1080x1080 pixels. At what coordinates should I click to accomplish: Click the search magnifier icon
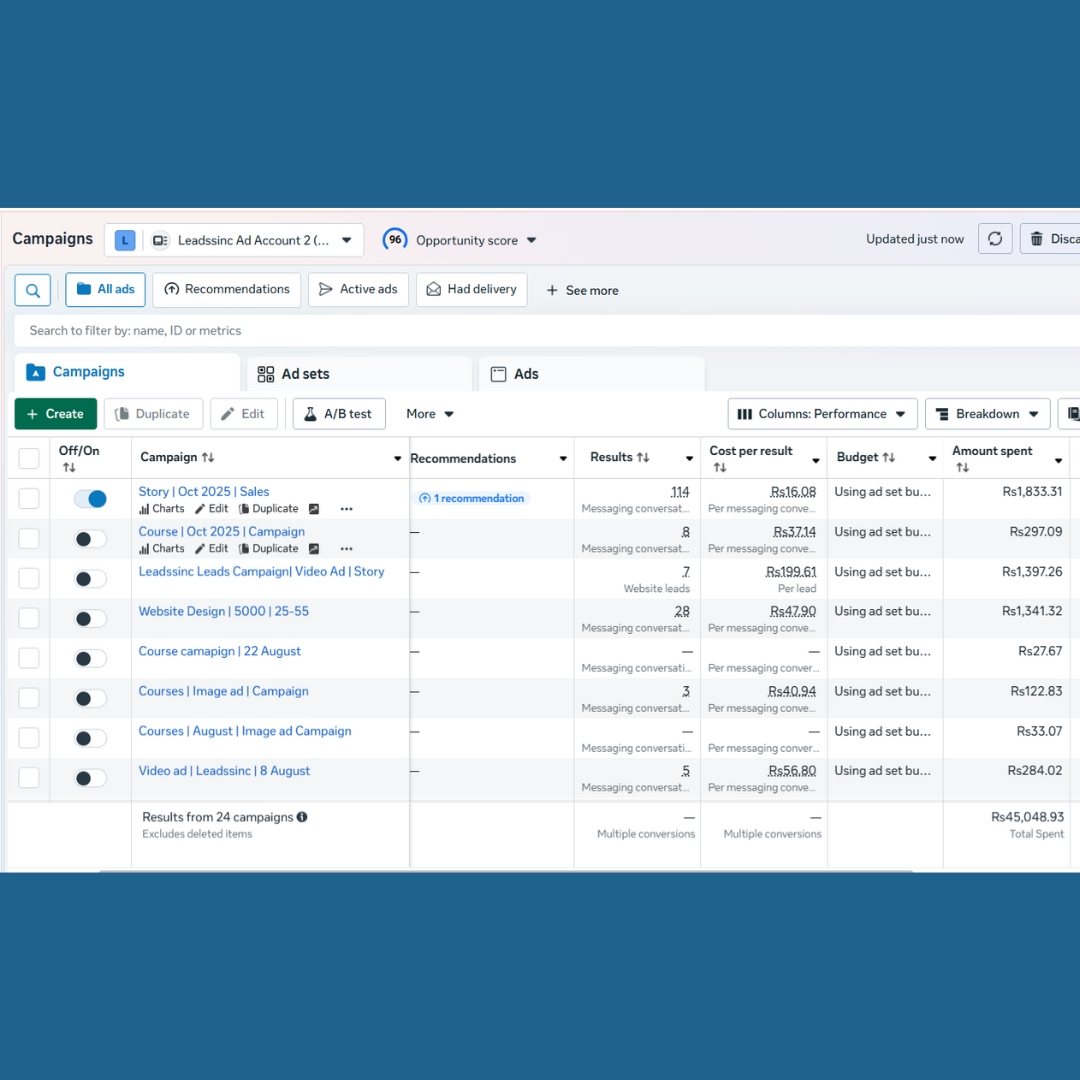click(x=32, y=290)
